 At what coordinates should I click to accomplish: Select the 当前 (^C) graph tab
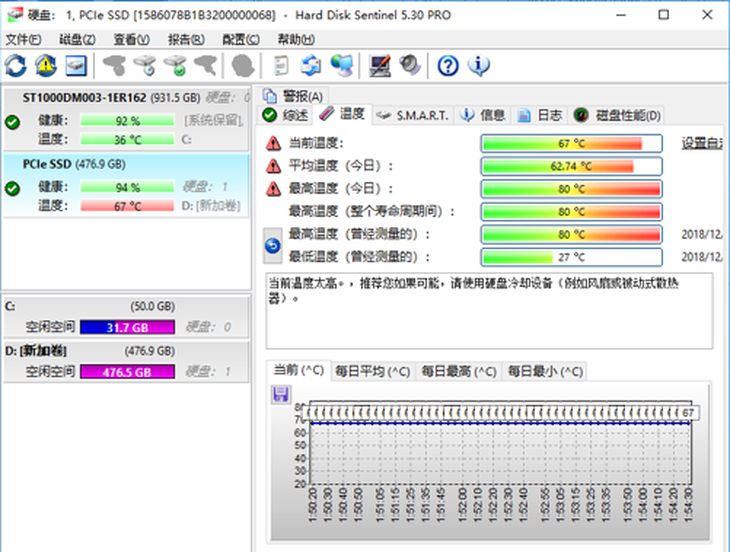[x=298, y=370]
